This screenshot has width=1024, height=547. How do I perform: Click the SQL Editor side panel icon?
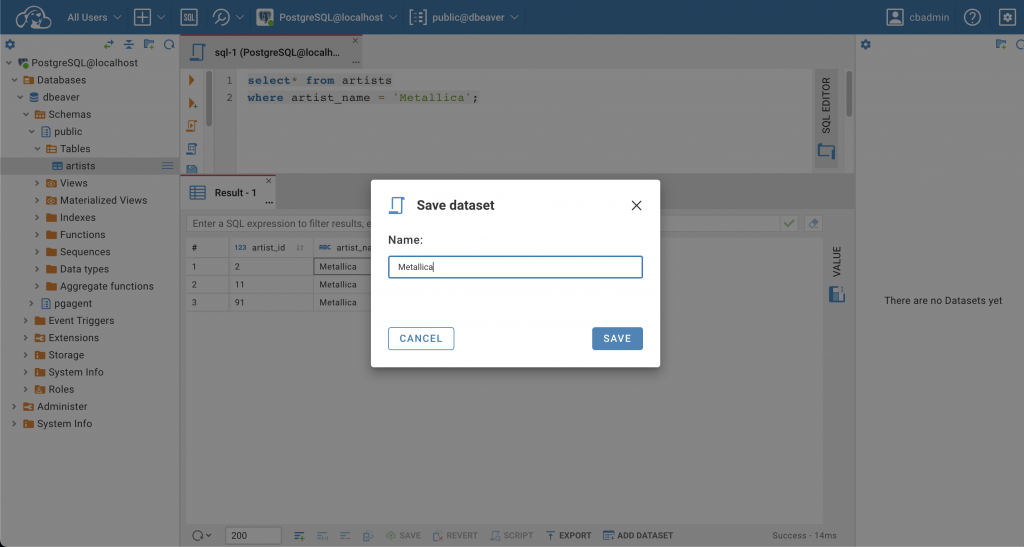826,151
